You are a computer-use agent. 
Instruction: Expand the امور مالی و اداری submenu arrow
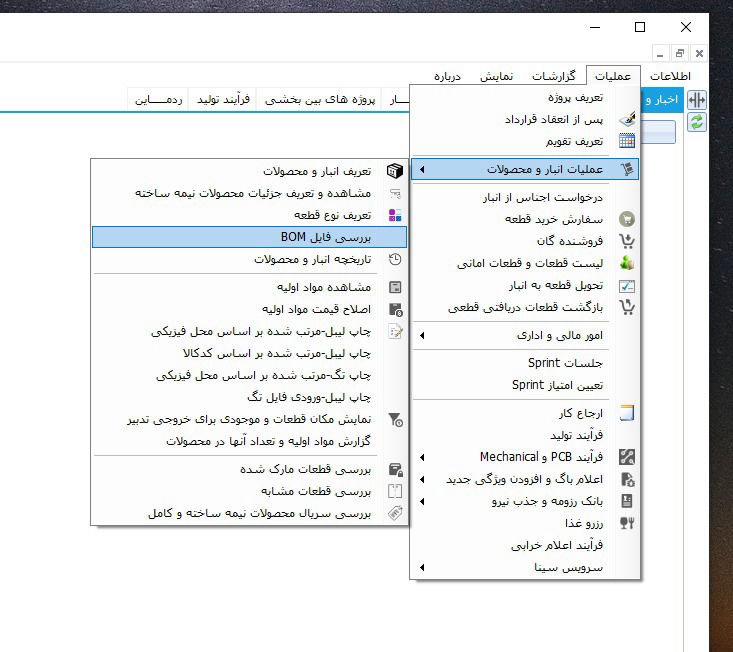click(x=422, y=335)
